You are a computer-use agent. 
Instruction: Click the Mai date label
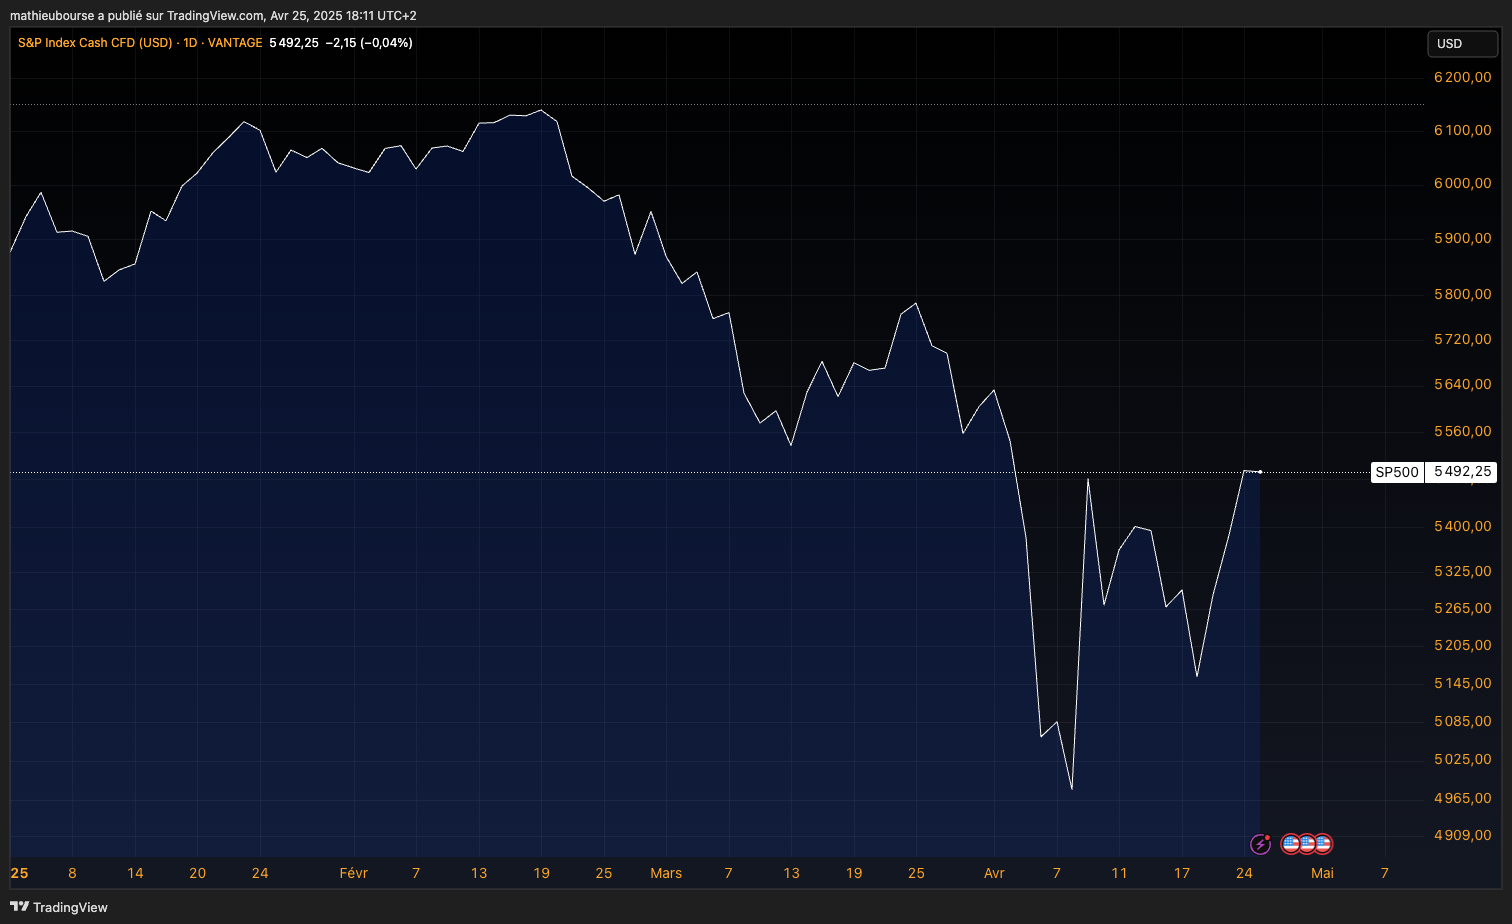pyautogui.click(x=1322, y=873)
